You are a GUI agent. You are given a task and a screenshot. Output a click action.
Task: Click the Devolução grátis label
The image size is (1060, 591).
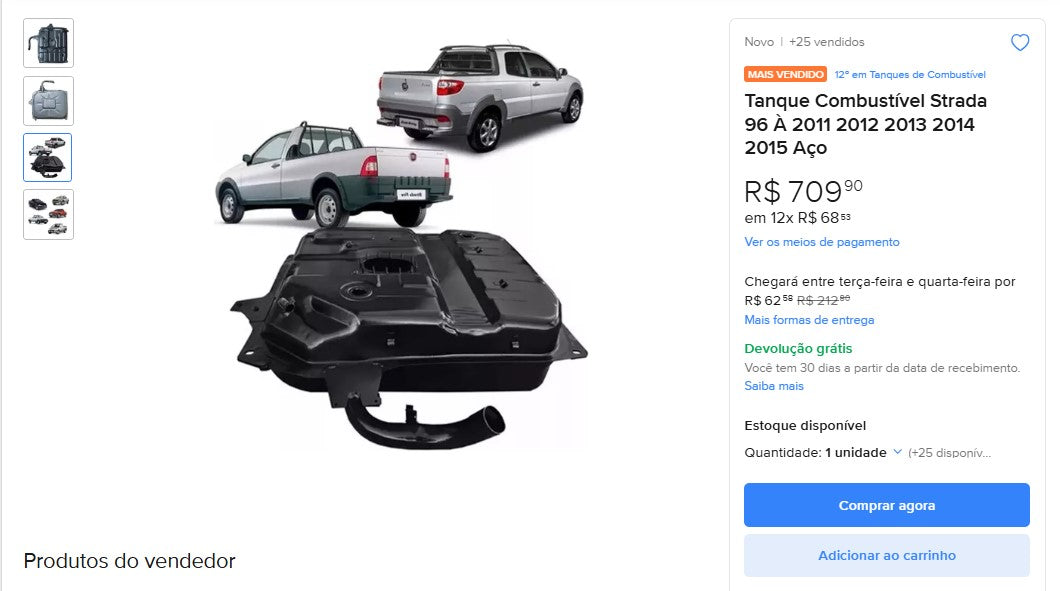pos(798,349)
